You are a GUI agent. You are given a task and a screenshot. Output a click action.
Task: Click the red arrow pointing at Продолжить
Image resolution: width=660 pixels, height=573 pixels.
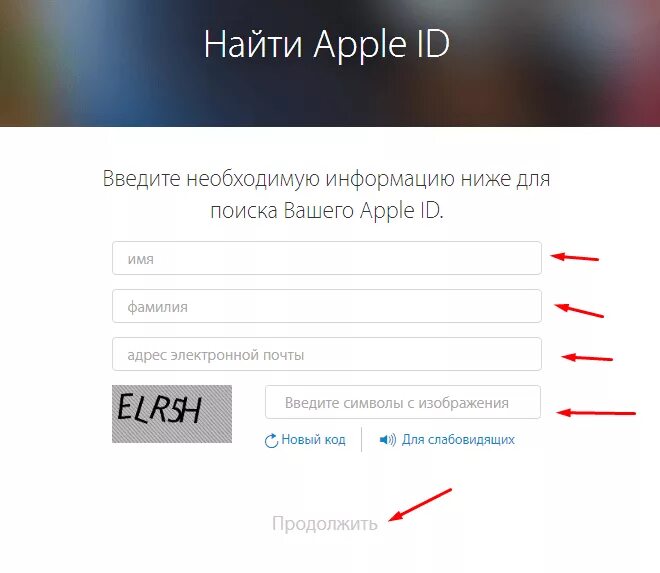point(420,504)
